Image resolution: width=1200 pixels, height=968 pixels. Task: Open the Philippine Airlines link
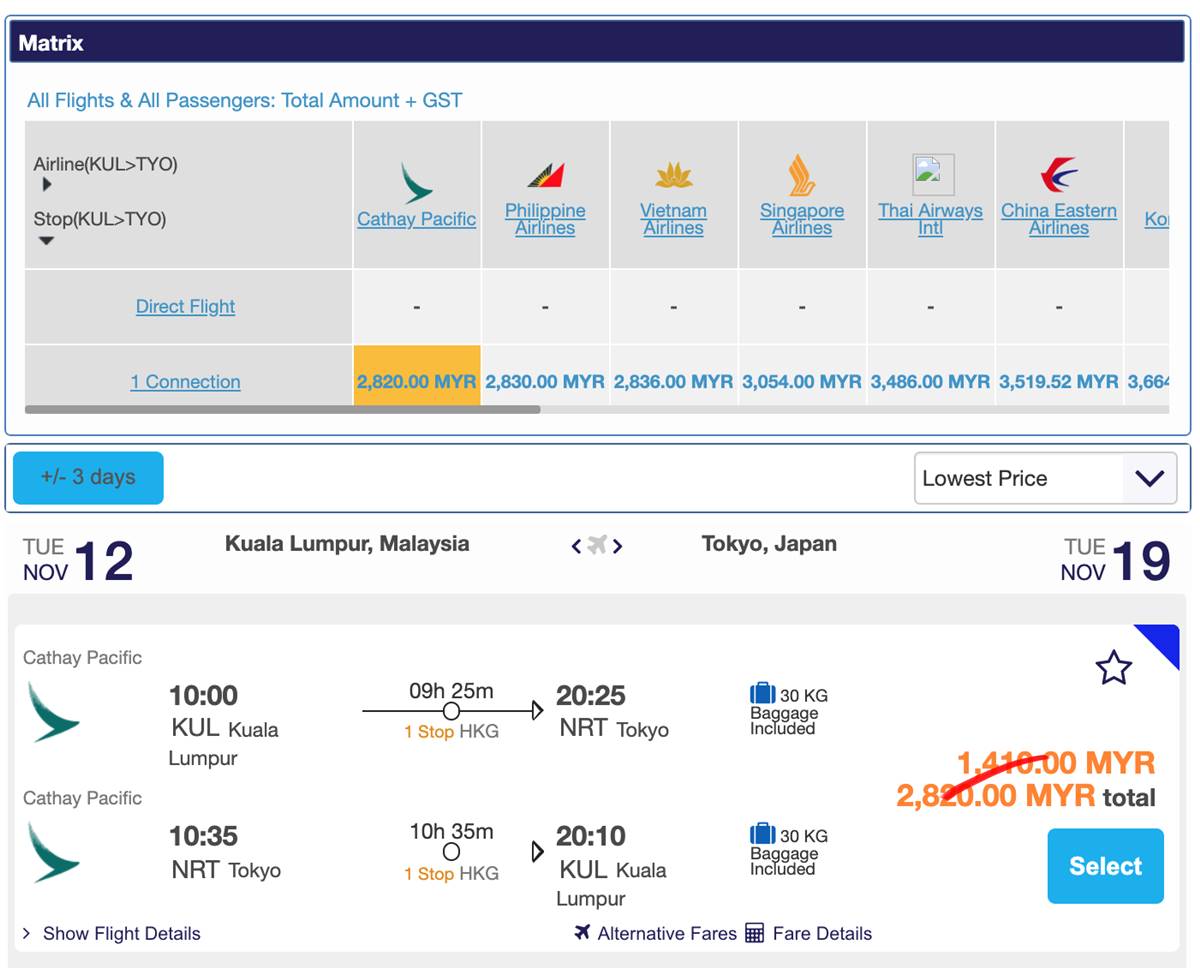point(545,219)
